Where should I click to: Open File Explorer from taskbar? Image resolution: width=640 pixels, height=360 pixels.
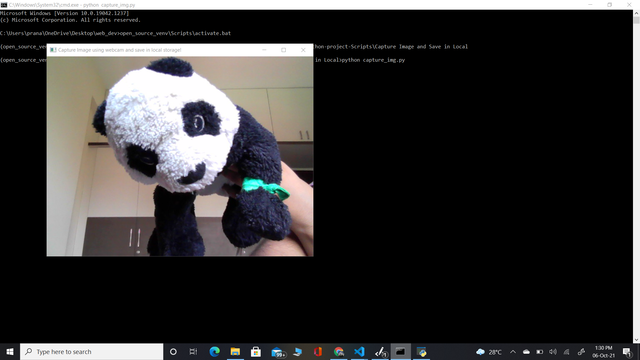pyautogui.click(x=235, y=351)
